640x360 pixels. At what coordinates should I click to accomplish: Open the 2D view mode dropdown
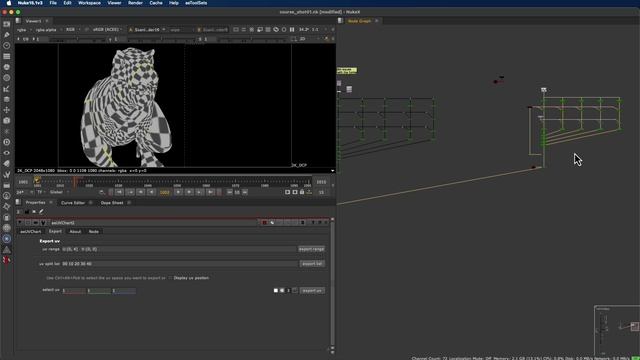pyautogui.click(x=308, y=39)
